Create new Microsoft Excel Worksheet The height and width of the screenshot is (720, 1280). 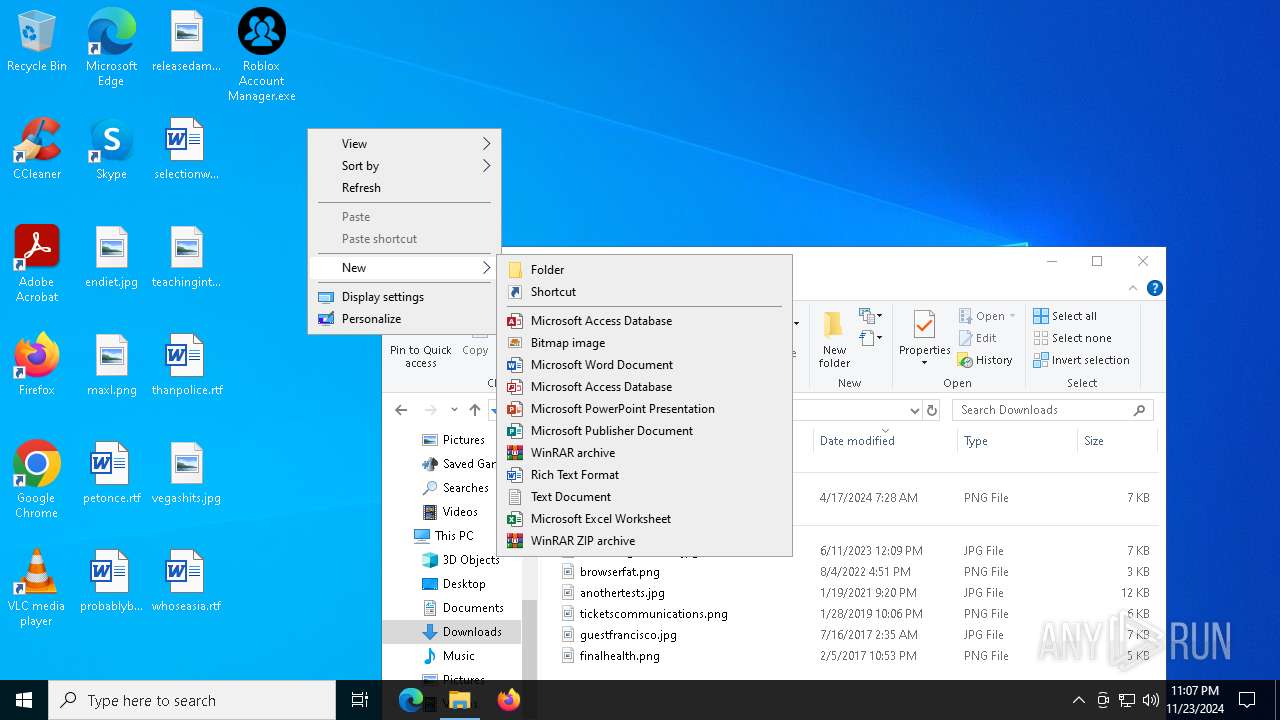coord(645,519)
